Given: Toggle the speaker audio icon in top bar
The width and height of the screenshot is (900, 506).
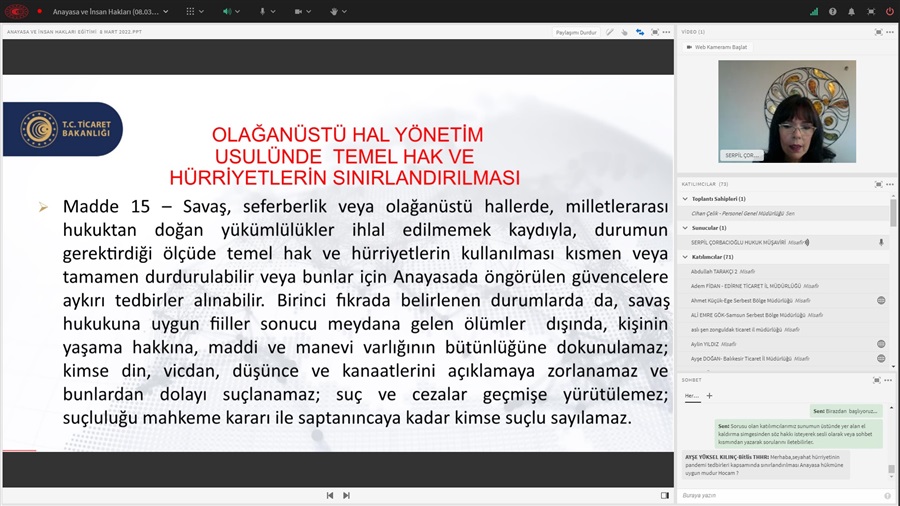Looking at the screenshot, I should [226, 11].
